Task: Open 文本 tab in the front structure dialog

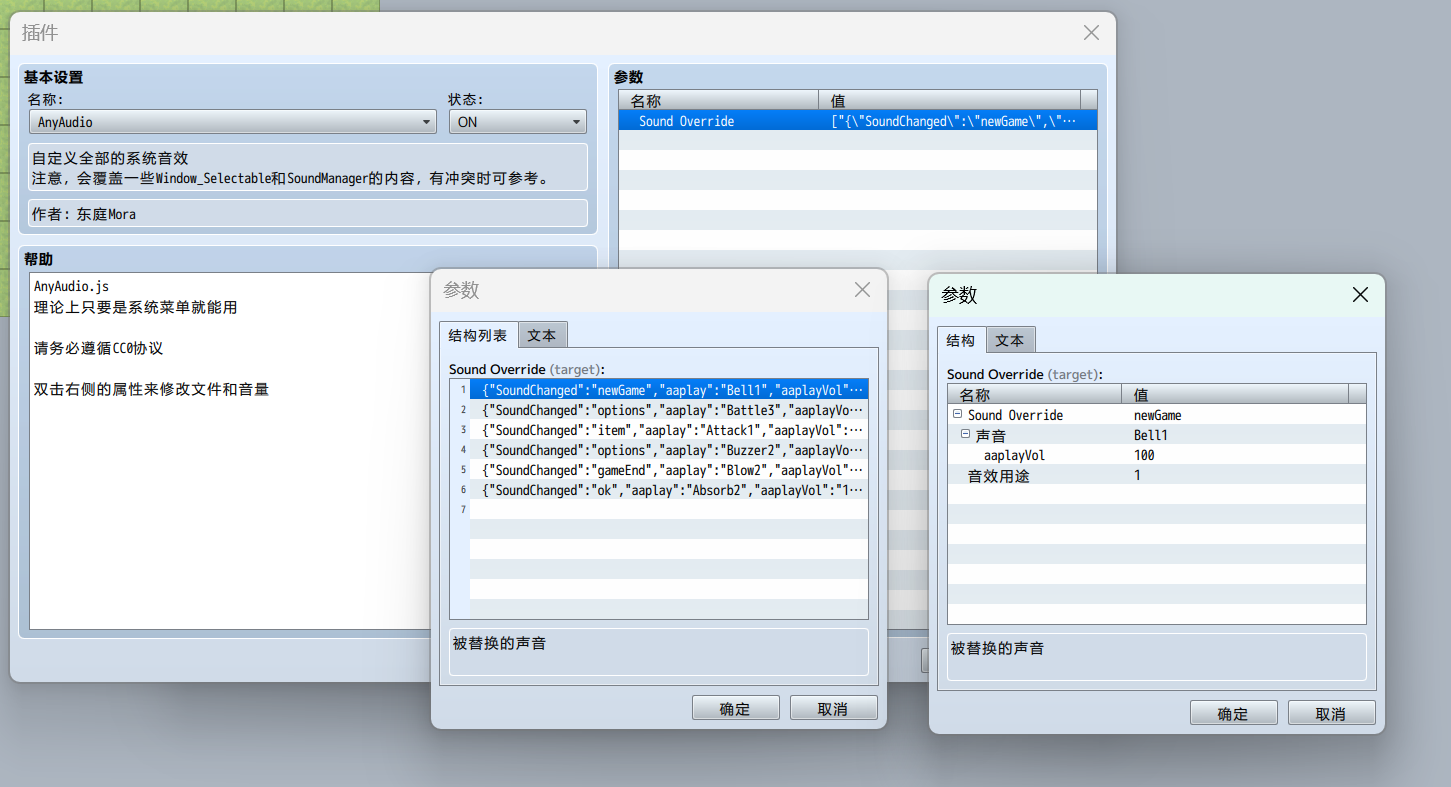Action: (1010, 340)
